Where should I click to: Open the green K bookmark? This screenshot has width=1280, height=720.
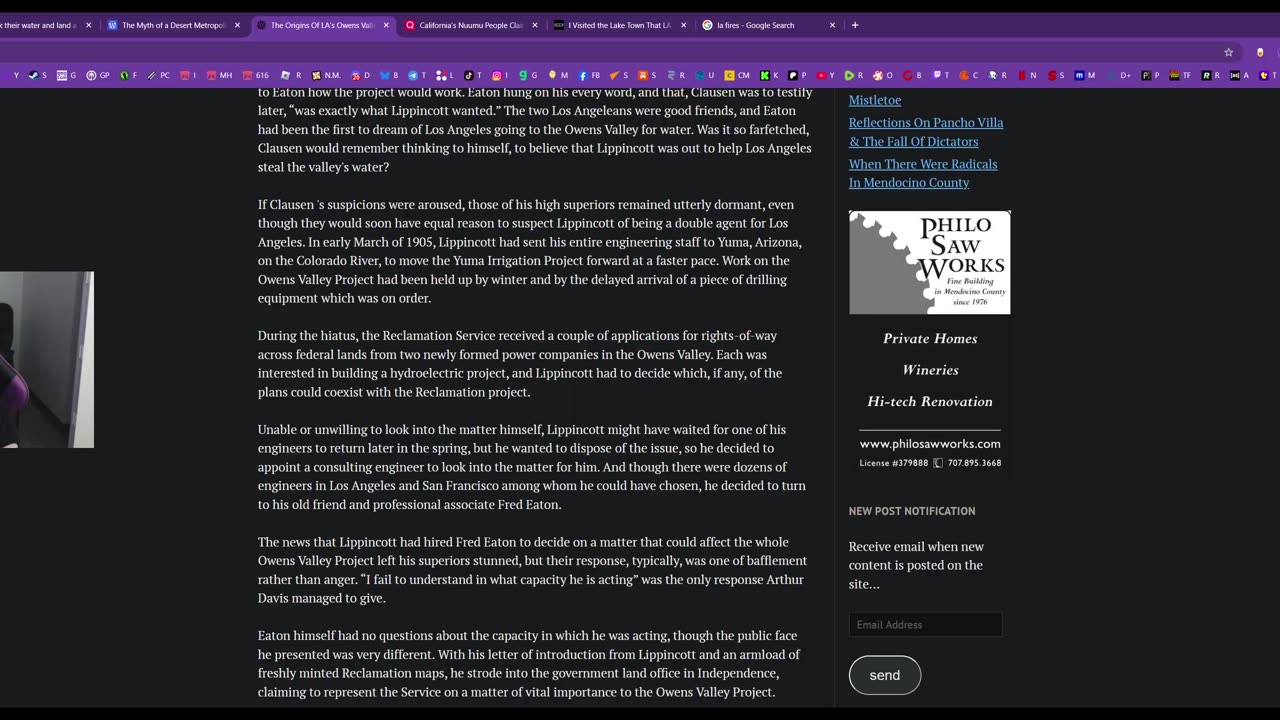pyautogui.click(x=770, y=75)
